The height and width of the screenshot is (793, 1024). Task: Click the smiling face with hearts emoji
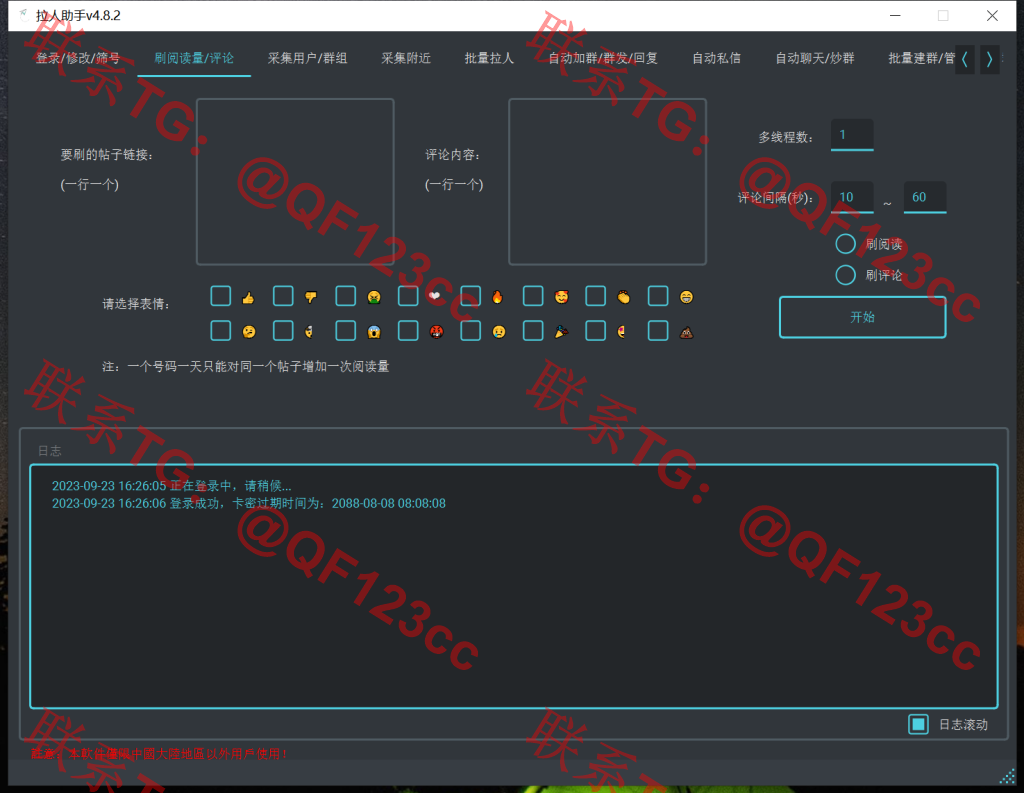[x=561, y=298]
